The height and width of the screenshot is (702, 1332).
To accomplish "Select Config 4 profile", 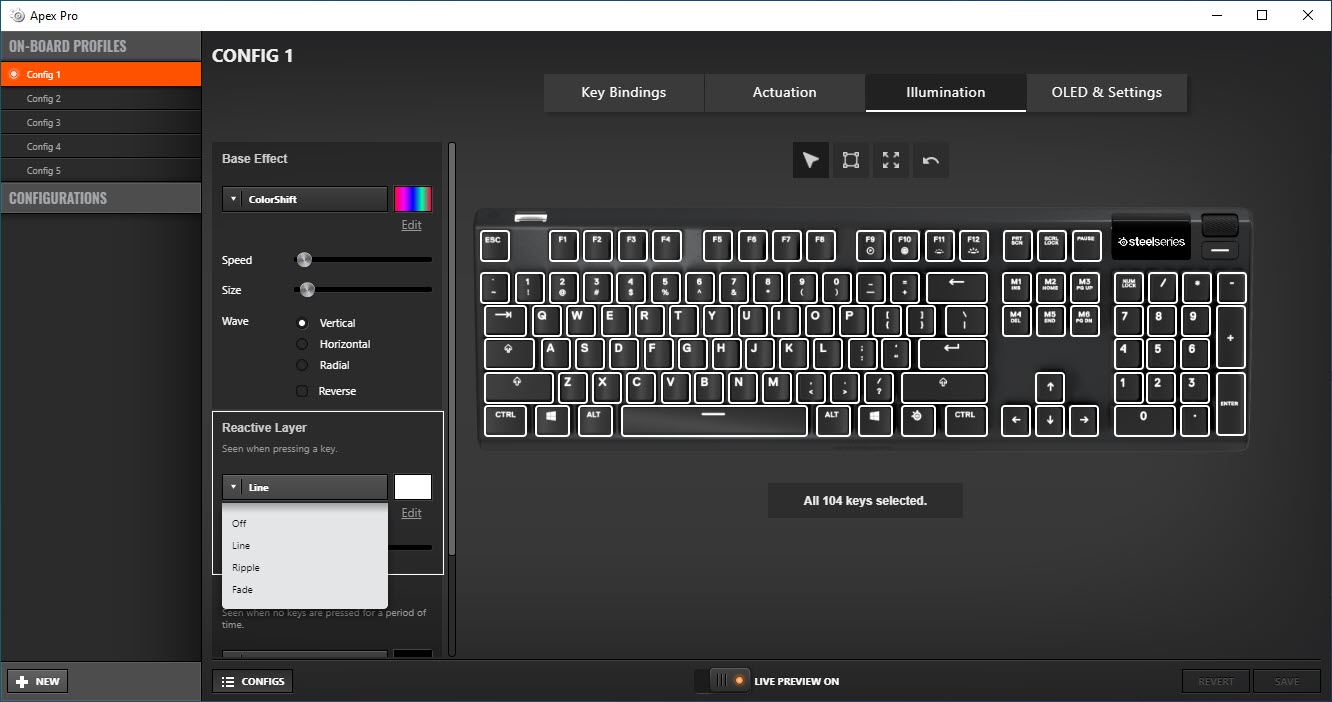I will coord(100,147).
